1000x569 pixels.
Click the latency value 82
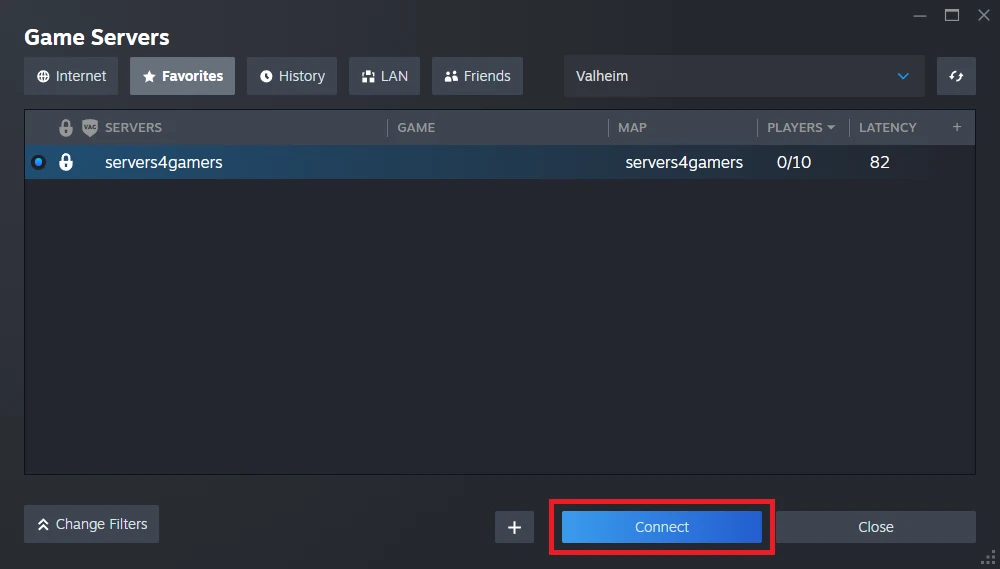(x=879, y=162)
